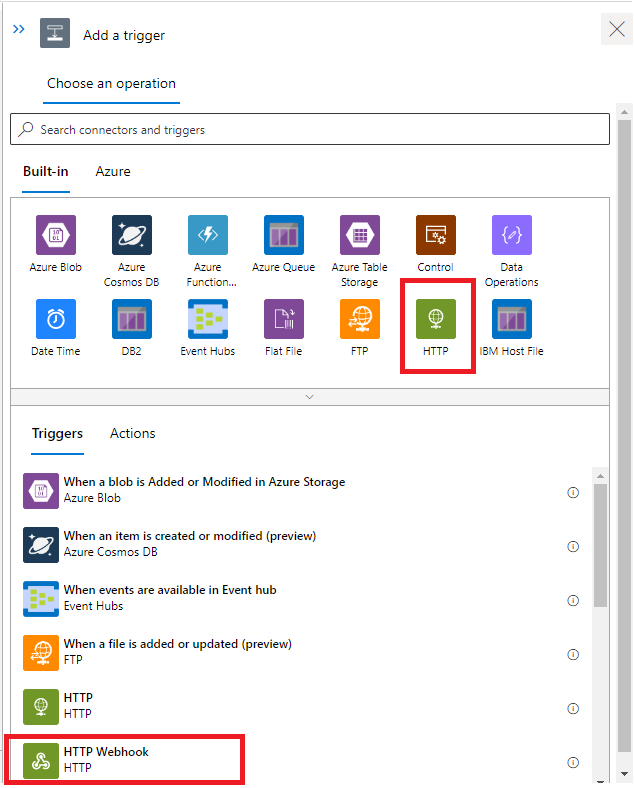Pick the Flat File connector
This screenshot has width=634, height=788.
284,319
